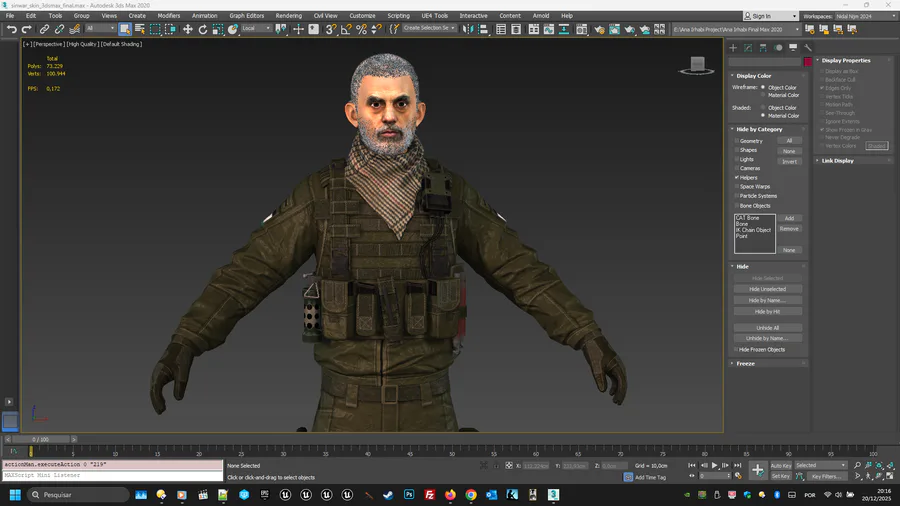Click the Auto Key button
Screen dimensions: 900x506
781,466
